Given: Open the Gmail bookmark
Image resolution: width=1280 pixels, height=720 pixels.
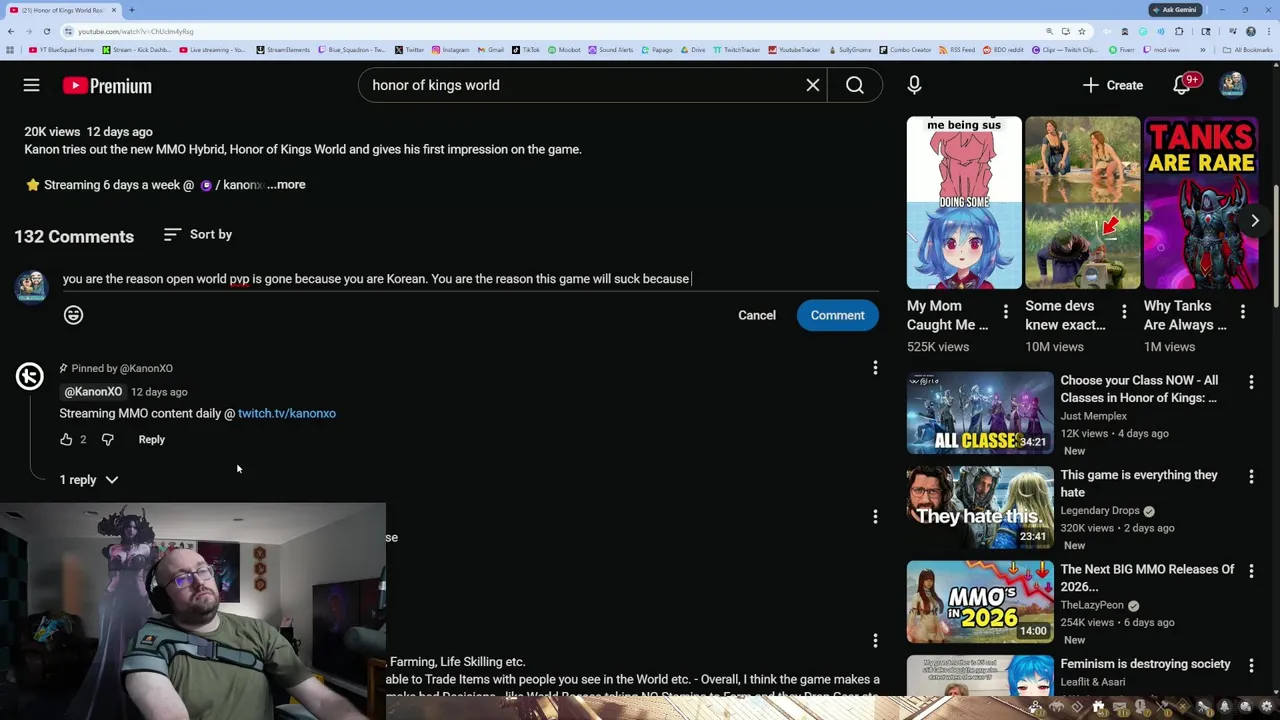Looking at the screenshot, I should point(490,49).
